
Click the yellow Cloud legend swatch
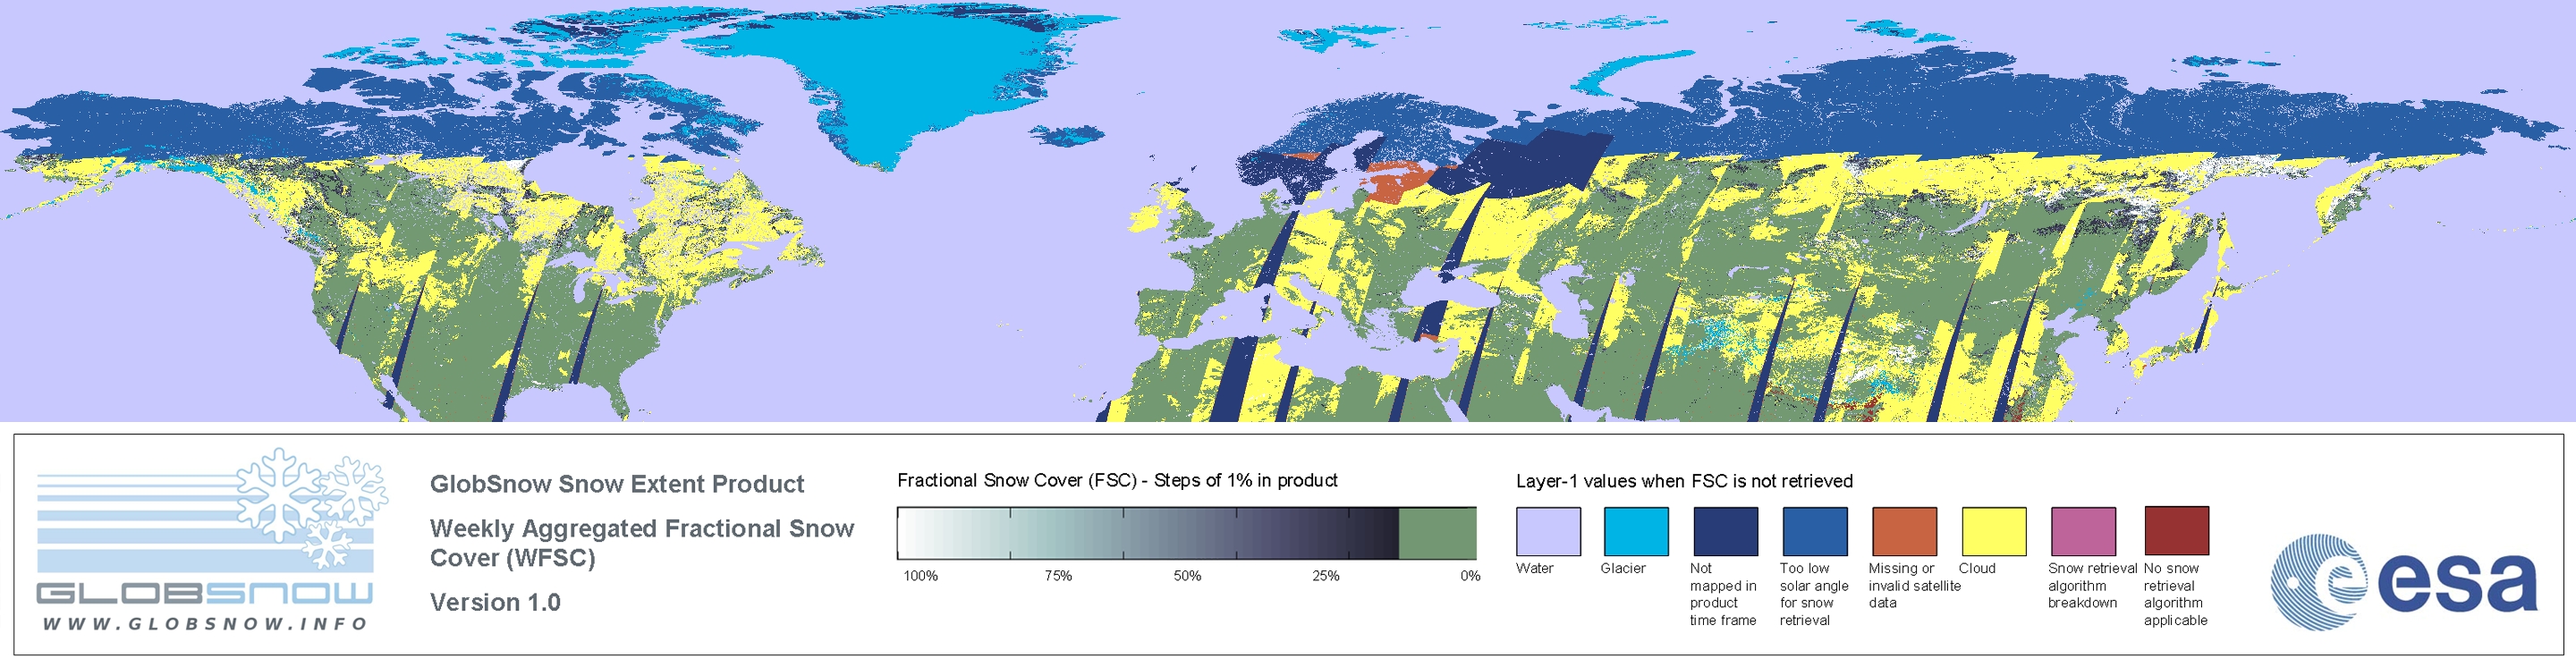1994,531
